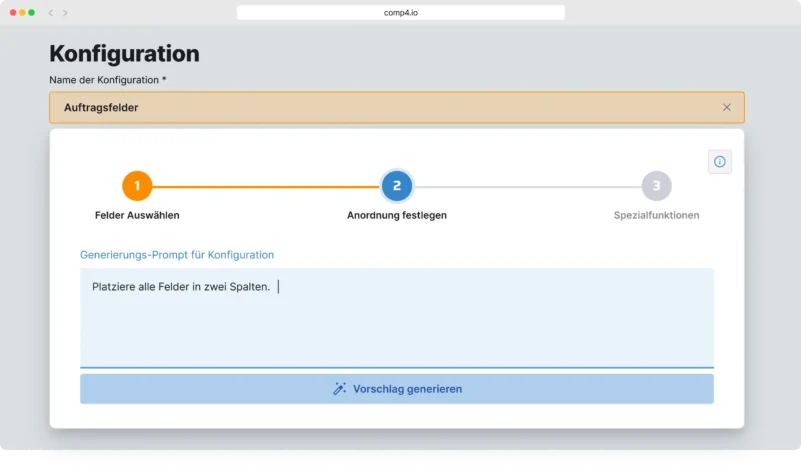Click the Vorschlag generieren button
The height and width of the screenshot is (471, 801).
click(x=396, y=389)
